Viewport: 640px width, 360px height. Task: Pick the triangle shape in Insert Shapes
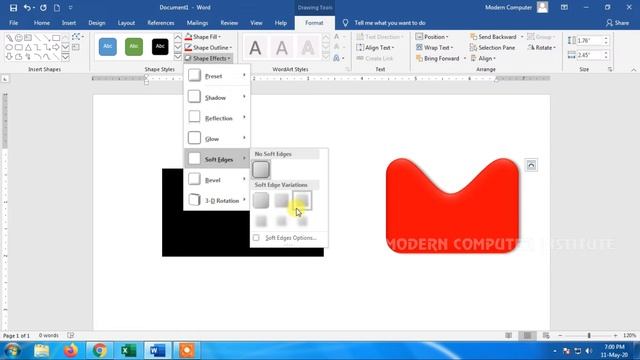coord(28,47)
